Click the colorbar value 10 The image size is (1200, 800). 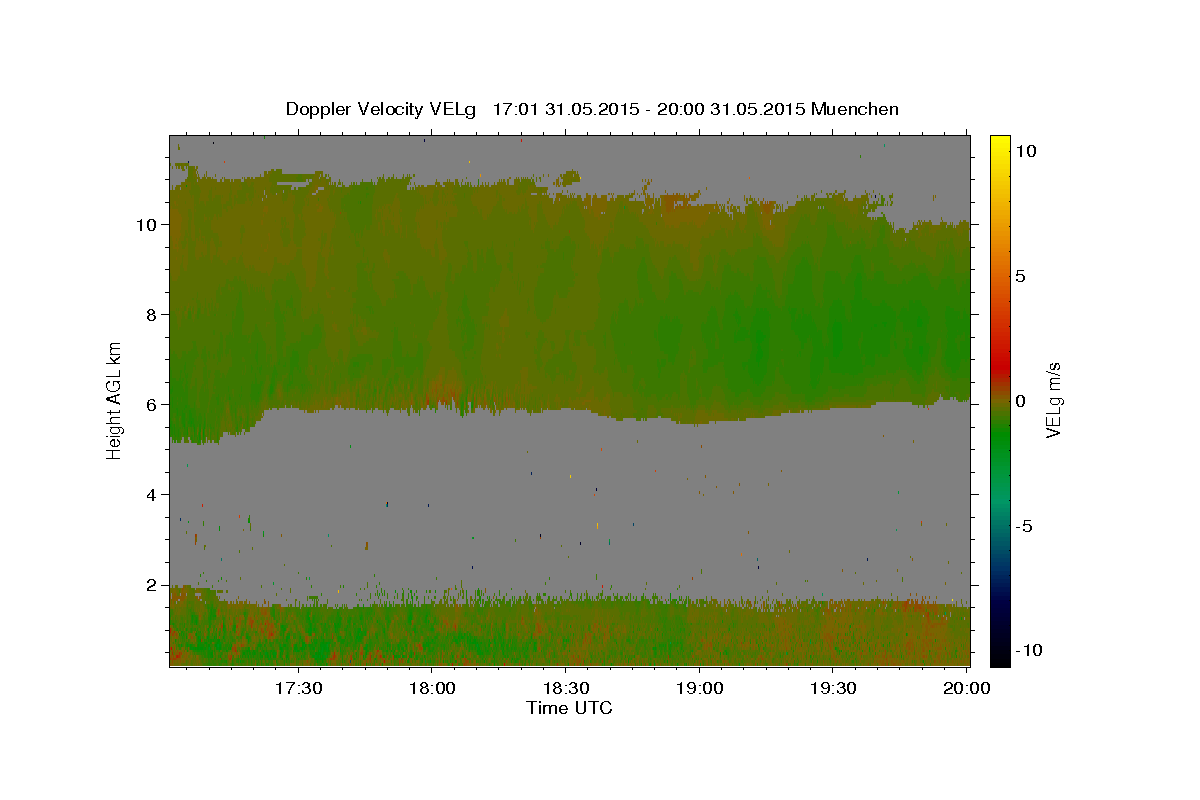coord(1025,150)
